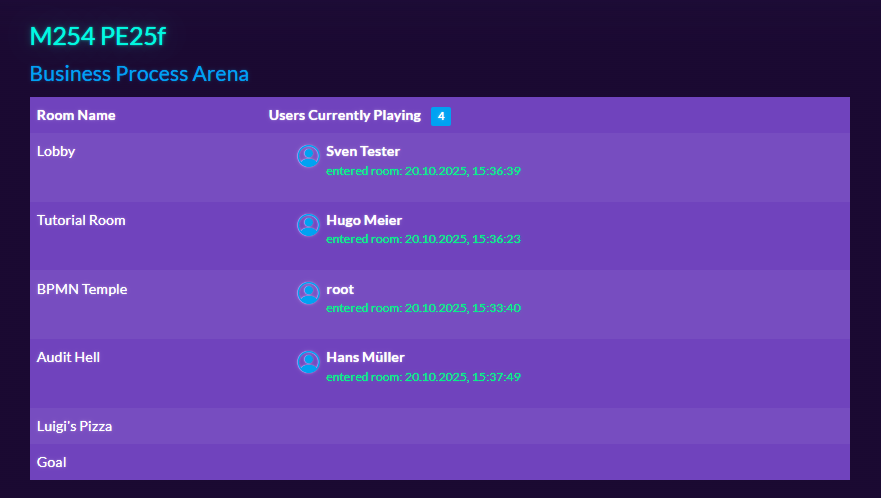Click the Hugo Meier user name
This screenshot has width=881, height=498.
click(x=364, y=220)
